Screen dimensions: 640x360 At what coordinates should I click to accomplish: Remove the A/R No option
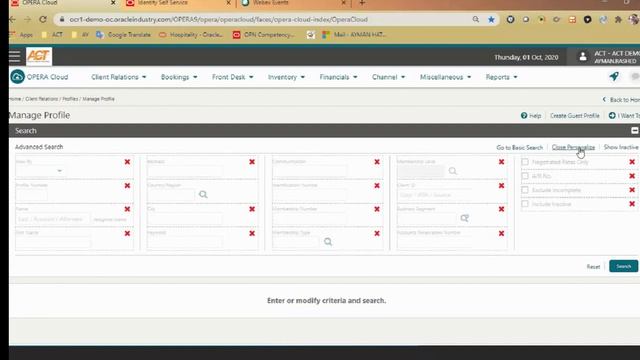coord(632,176)
